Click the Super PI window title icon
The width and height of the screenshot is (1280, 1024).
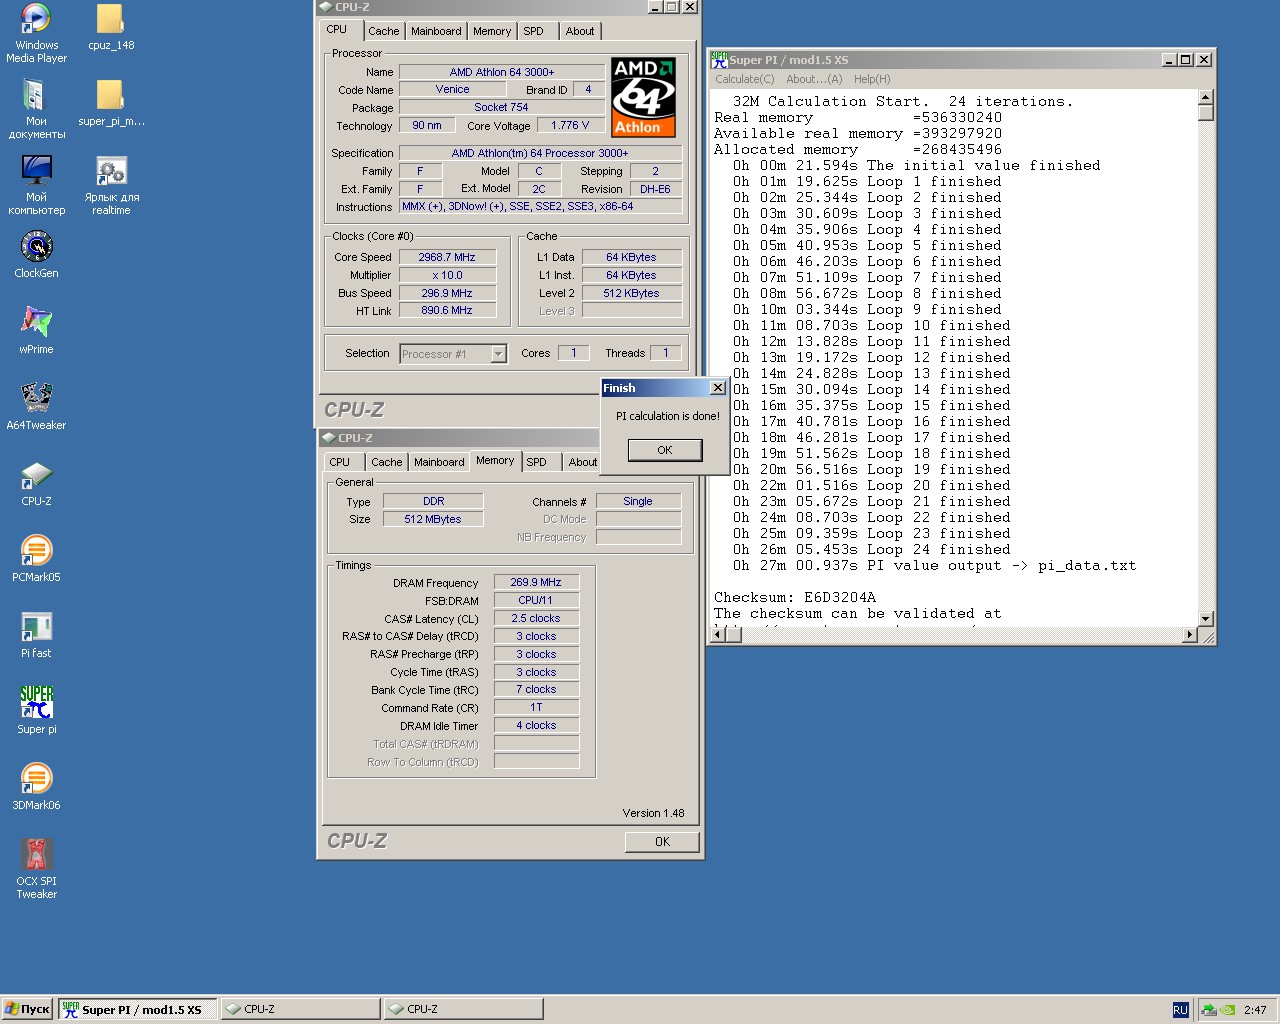[x=719, y=60]
